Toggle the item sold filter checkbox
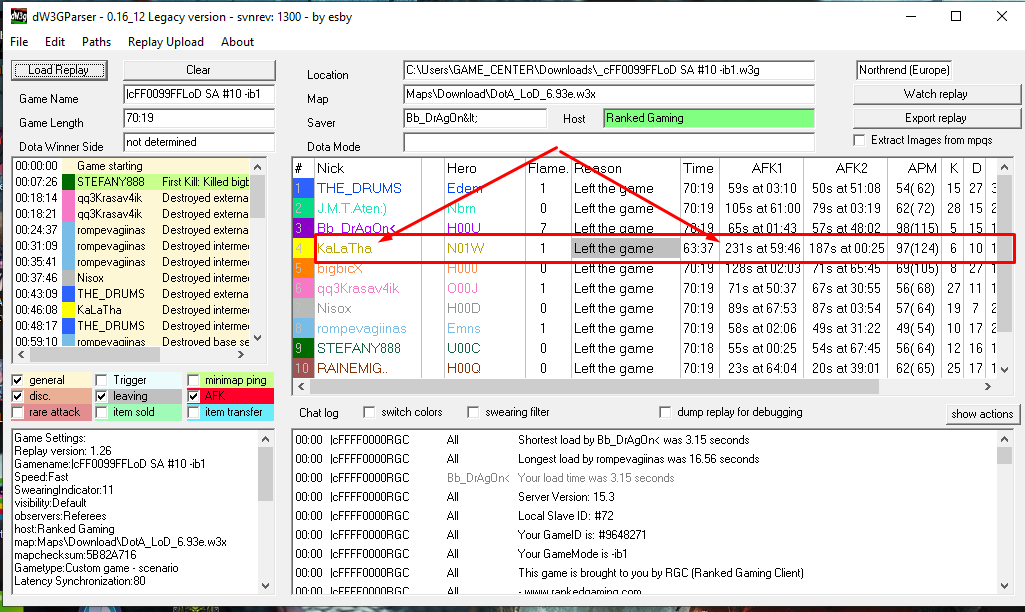This screenshot has height=612, width=1025. point(101,413)
